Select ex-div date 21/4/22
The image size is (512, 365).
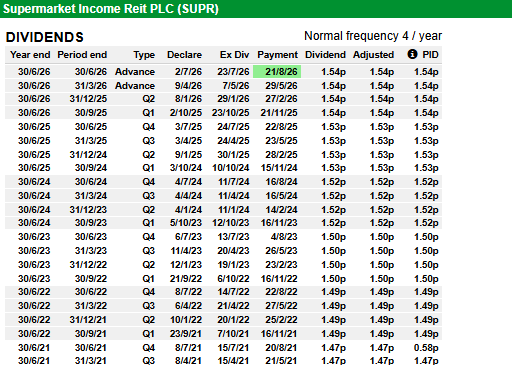[x=233, y=306]
